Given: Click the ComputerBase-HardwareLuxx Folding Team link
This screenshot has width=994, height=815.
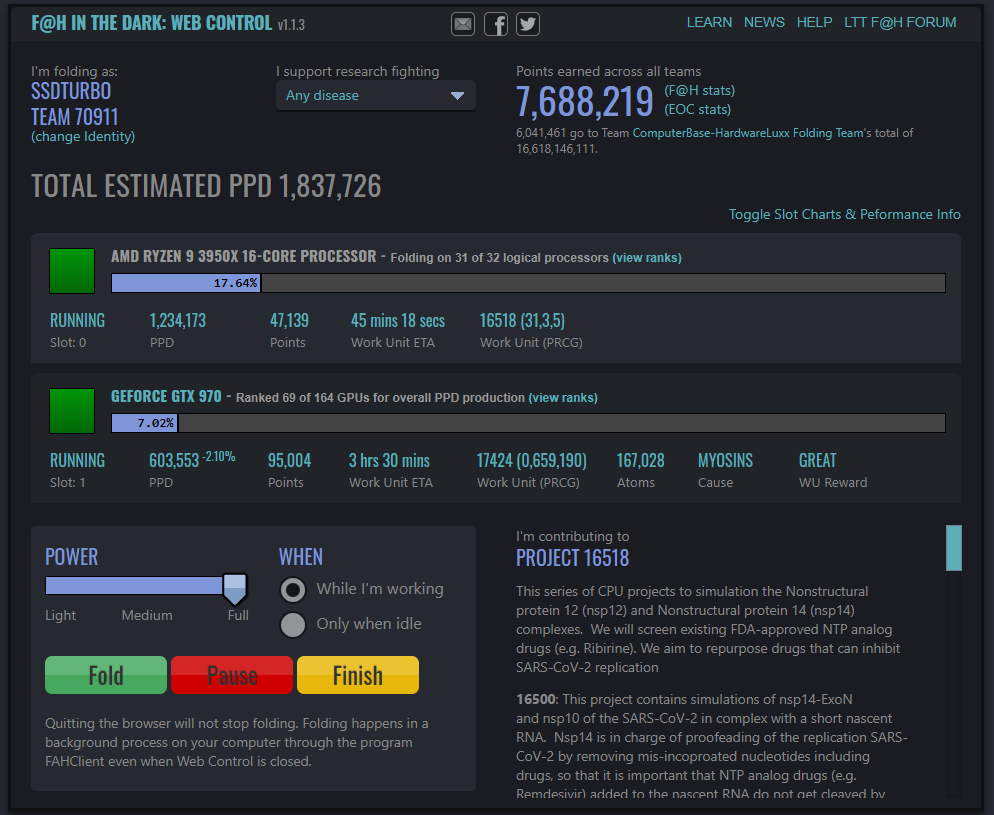Looking at the screenshot, I should (x=748, y=132).
